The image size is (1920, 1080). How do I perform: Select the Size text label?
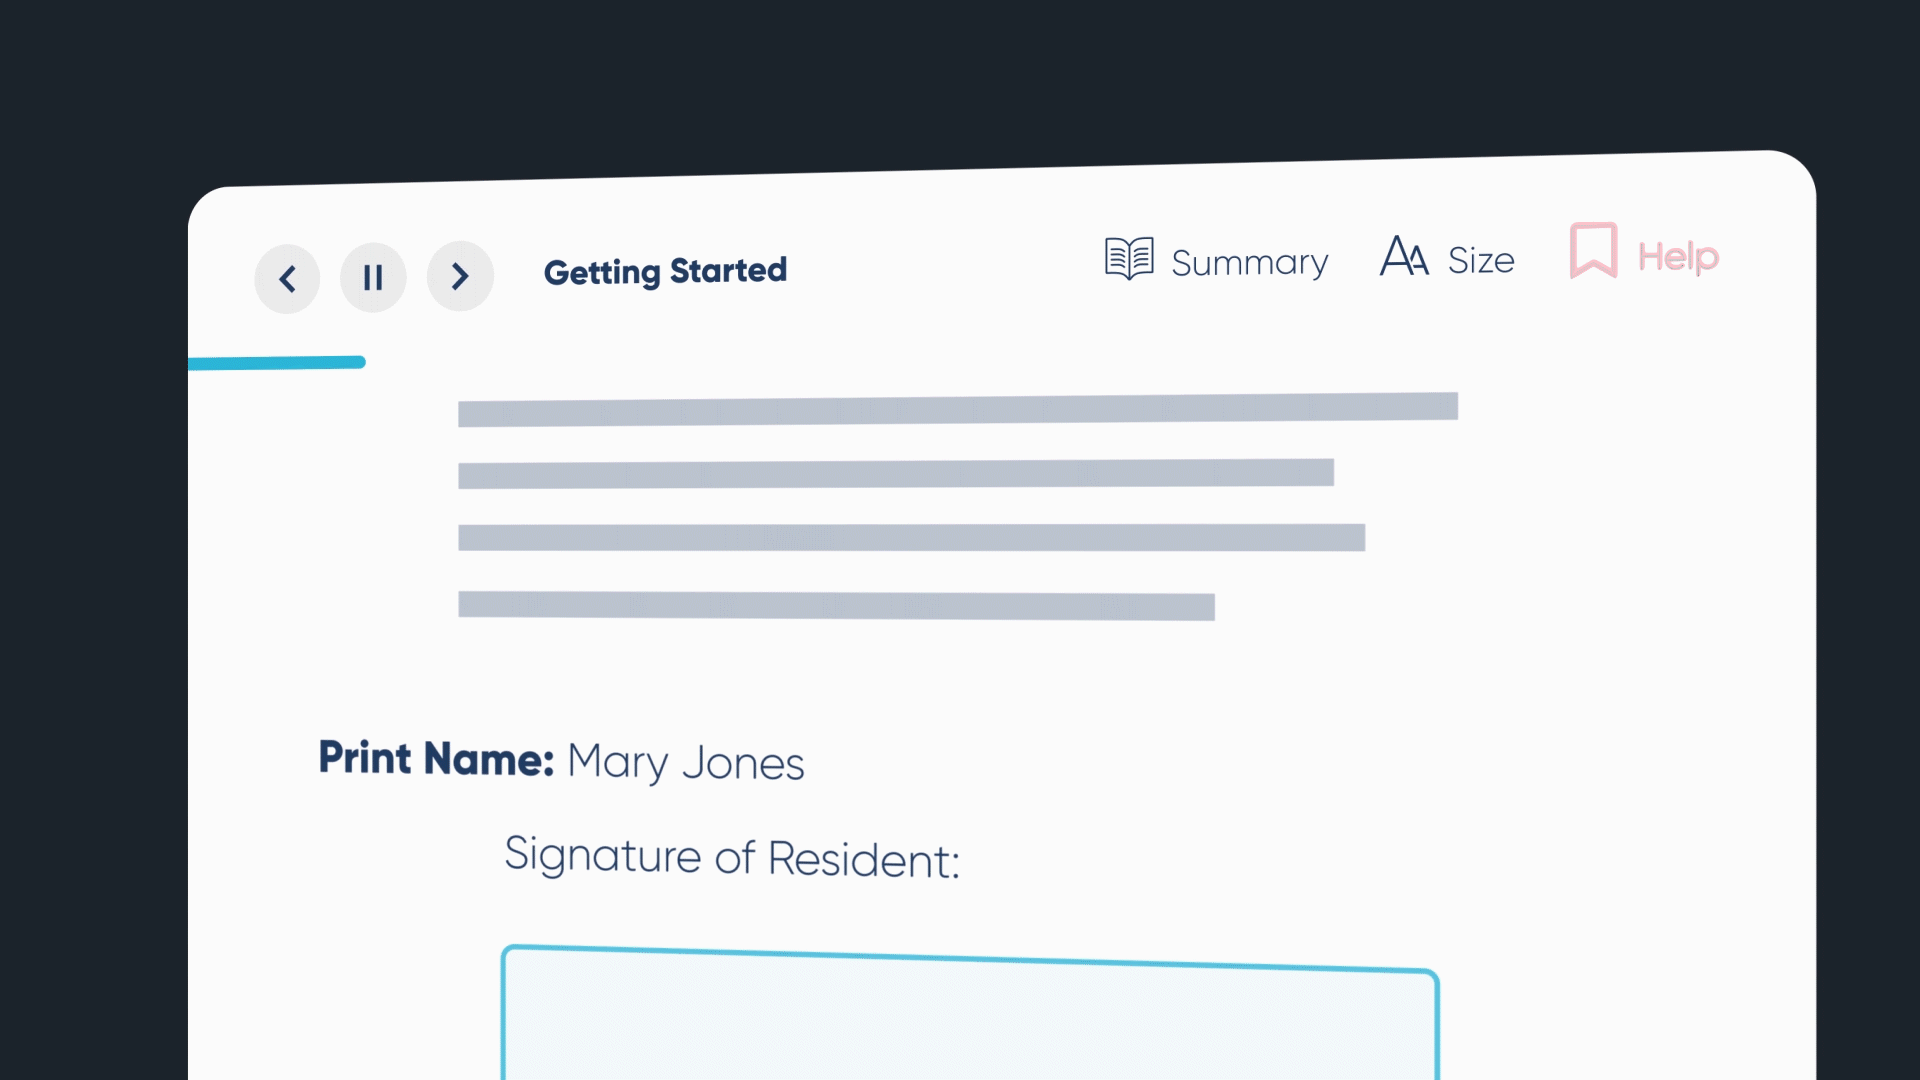(1481, 260)
